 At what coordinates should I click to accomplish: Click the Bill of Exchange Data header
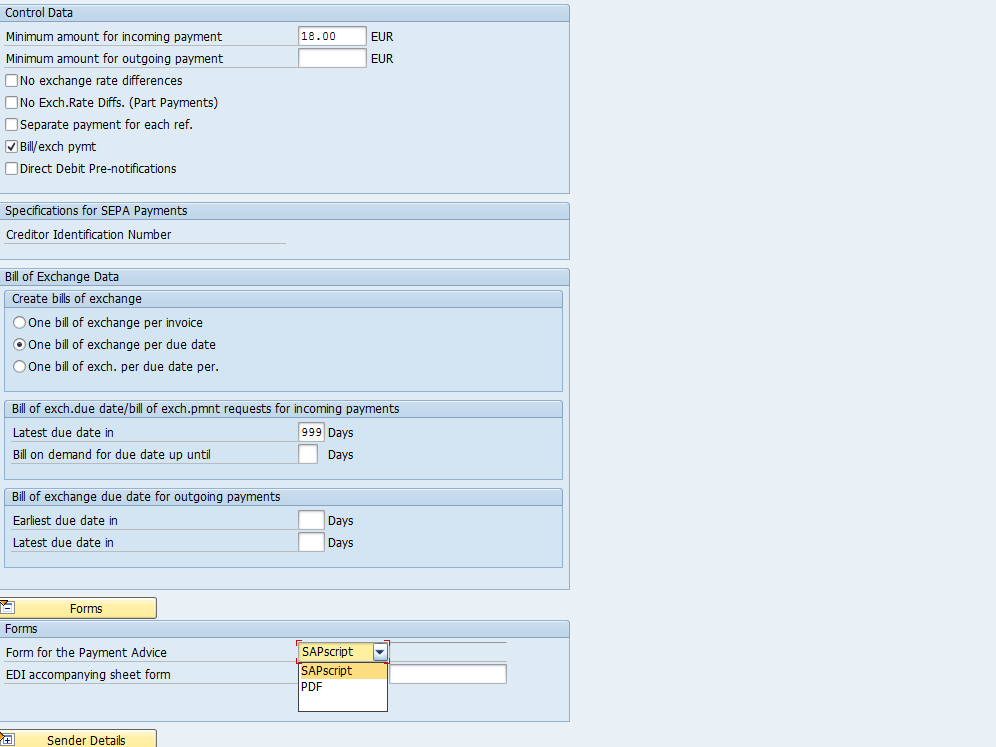(x=285, y=277)
